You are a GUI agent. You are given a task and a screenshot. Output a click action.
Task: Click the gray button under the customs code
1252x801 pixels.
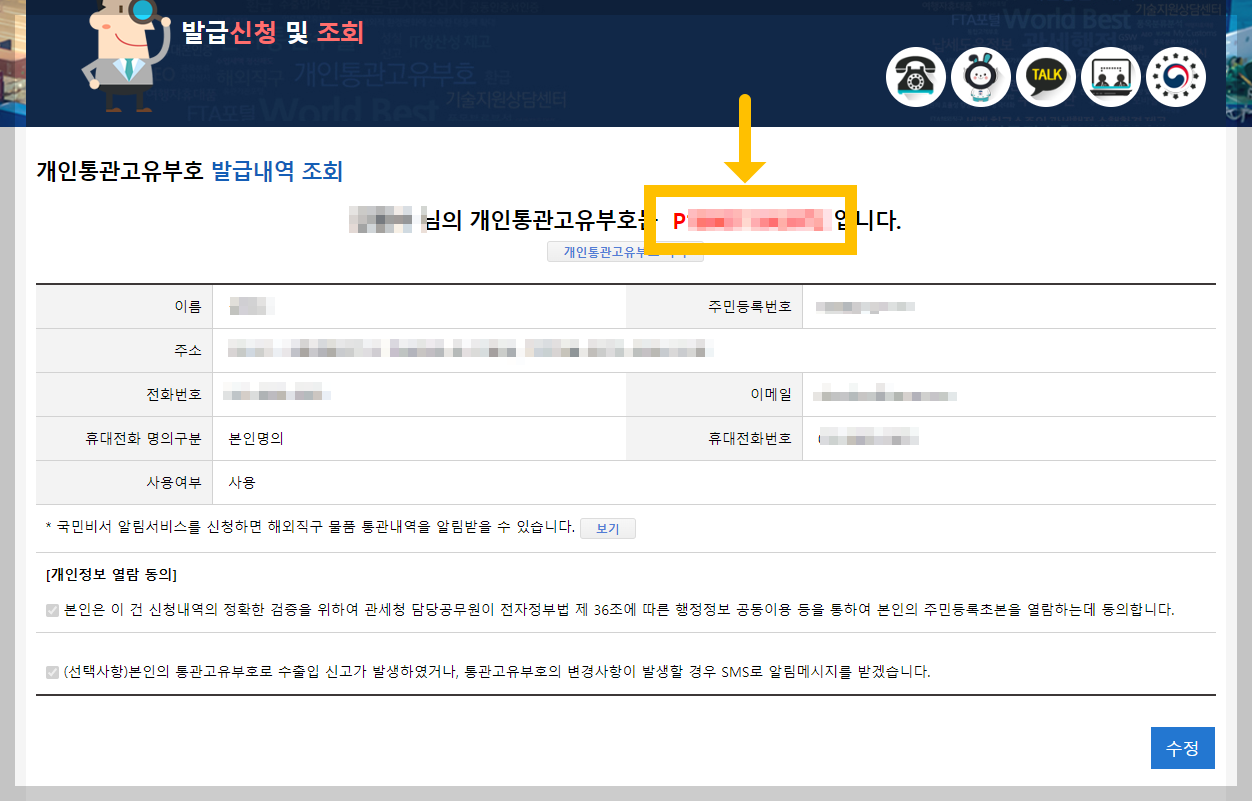pyautogui.click(x=625, y=252)
